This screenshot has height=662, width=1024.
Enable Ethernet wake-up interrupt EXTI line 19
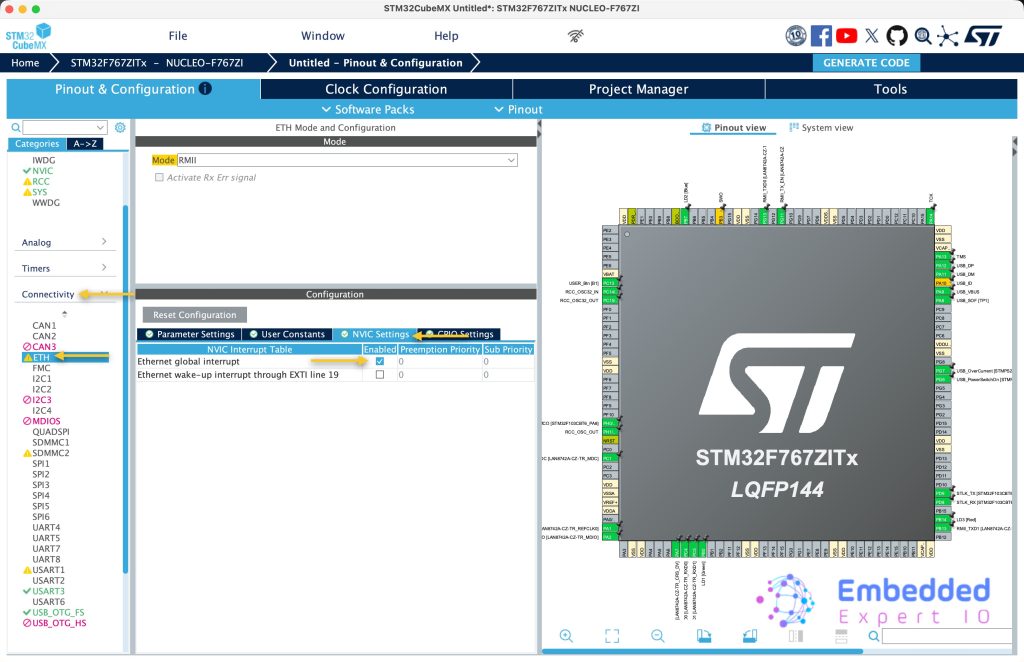pyautogui.click(x=380, y=375)
